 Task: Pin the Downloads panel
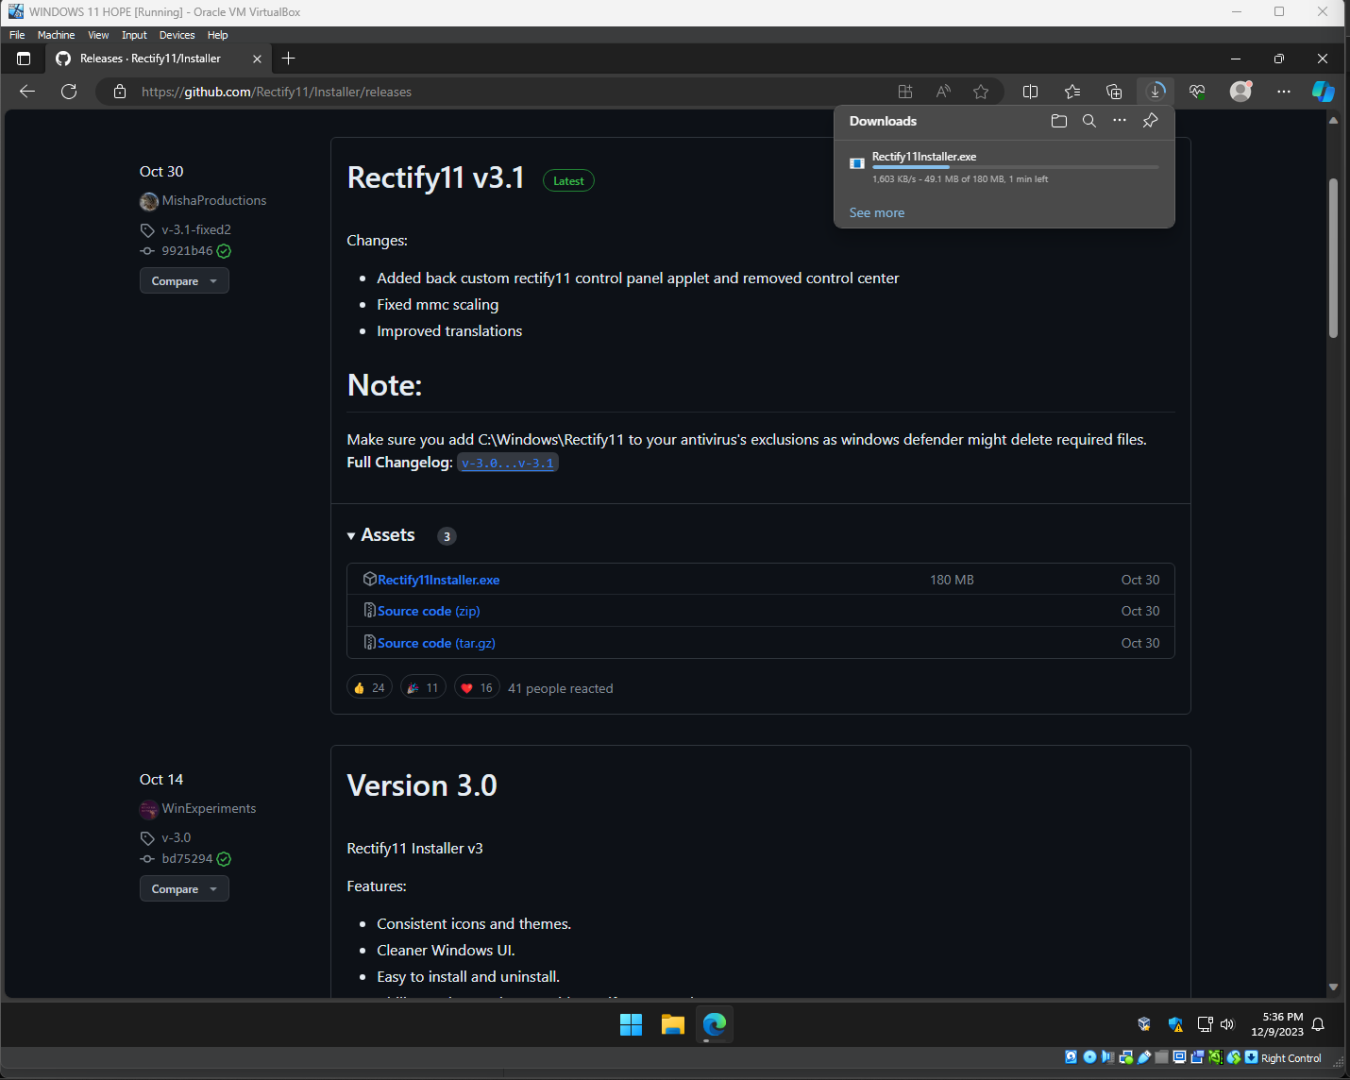pos(1150,121)
